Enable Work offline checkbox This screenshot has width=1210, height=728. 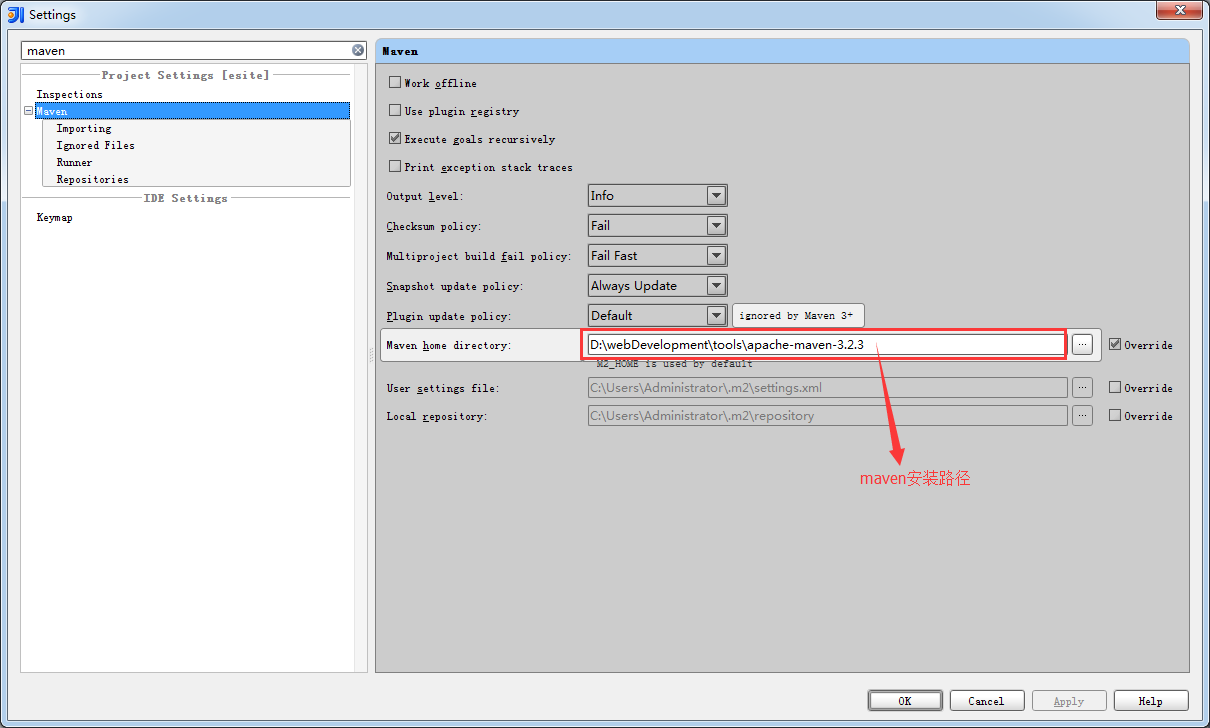tap(395, 83)
